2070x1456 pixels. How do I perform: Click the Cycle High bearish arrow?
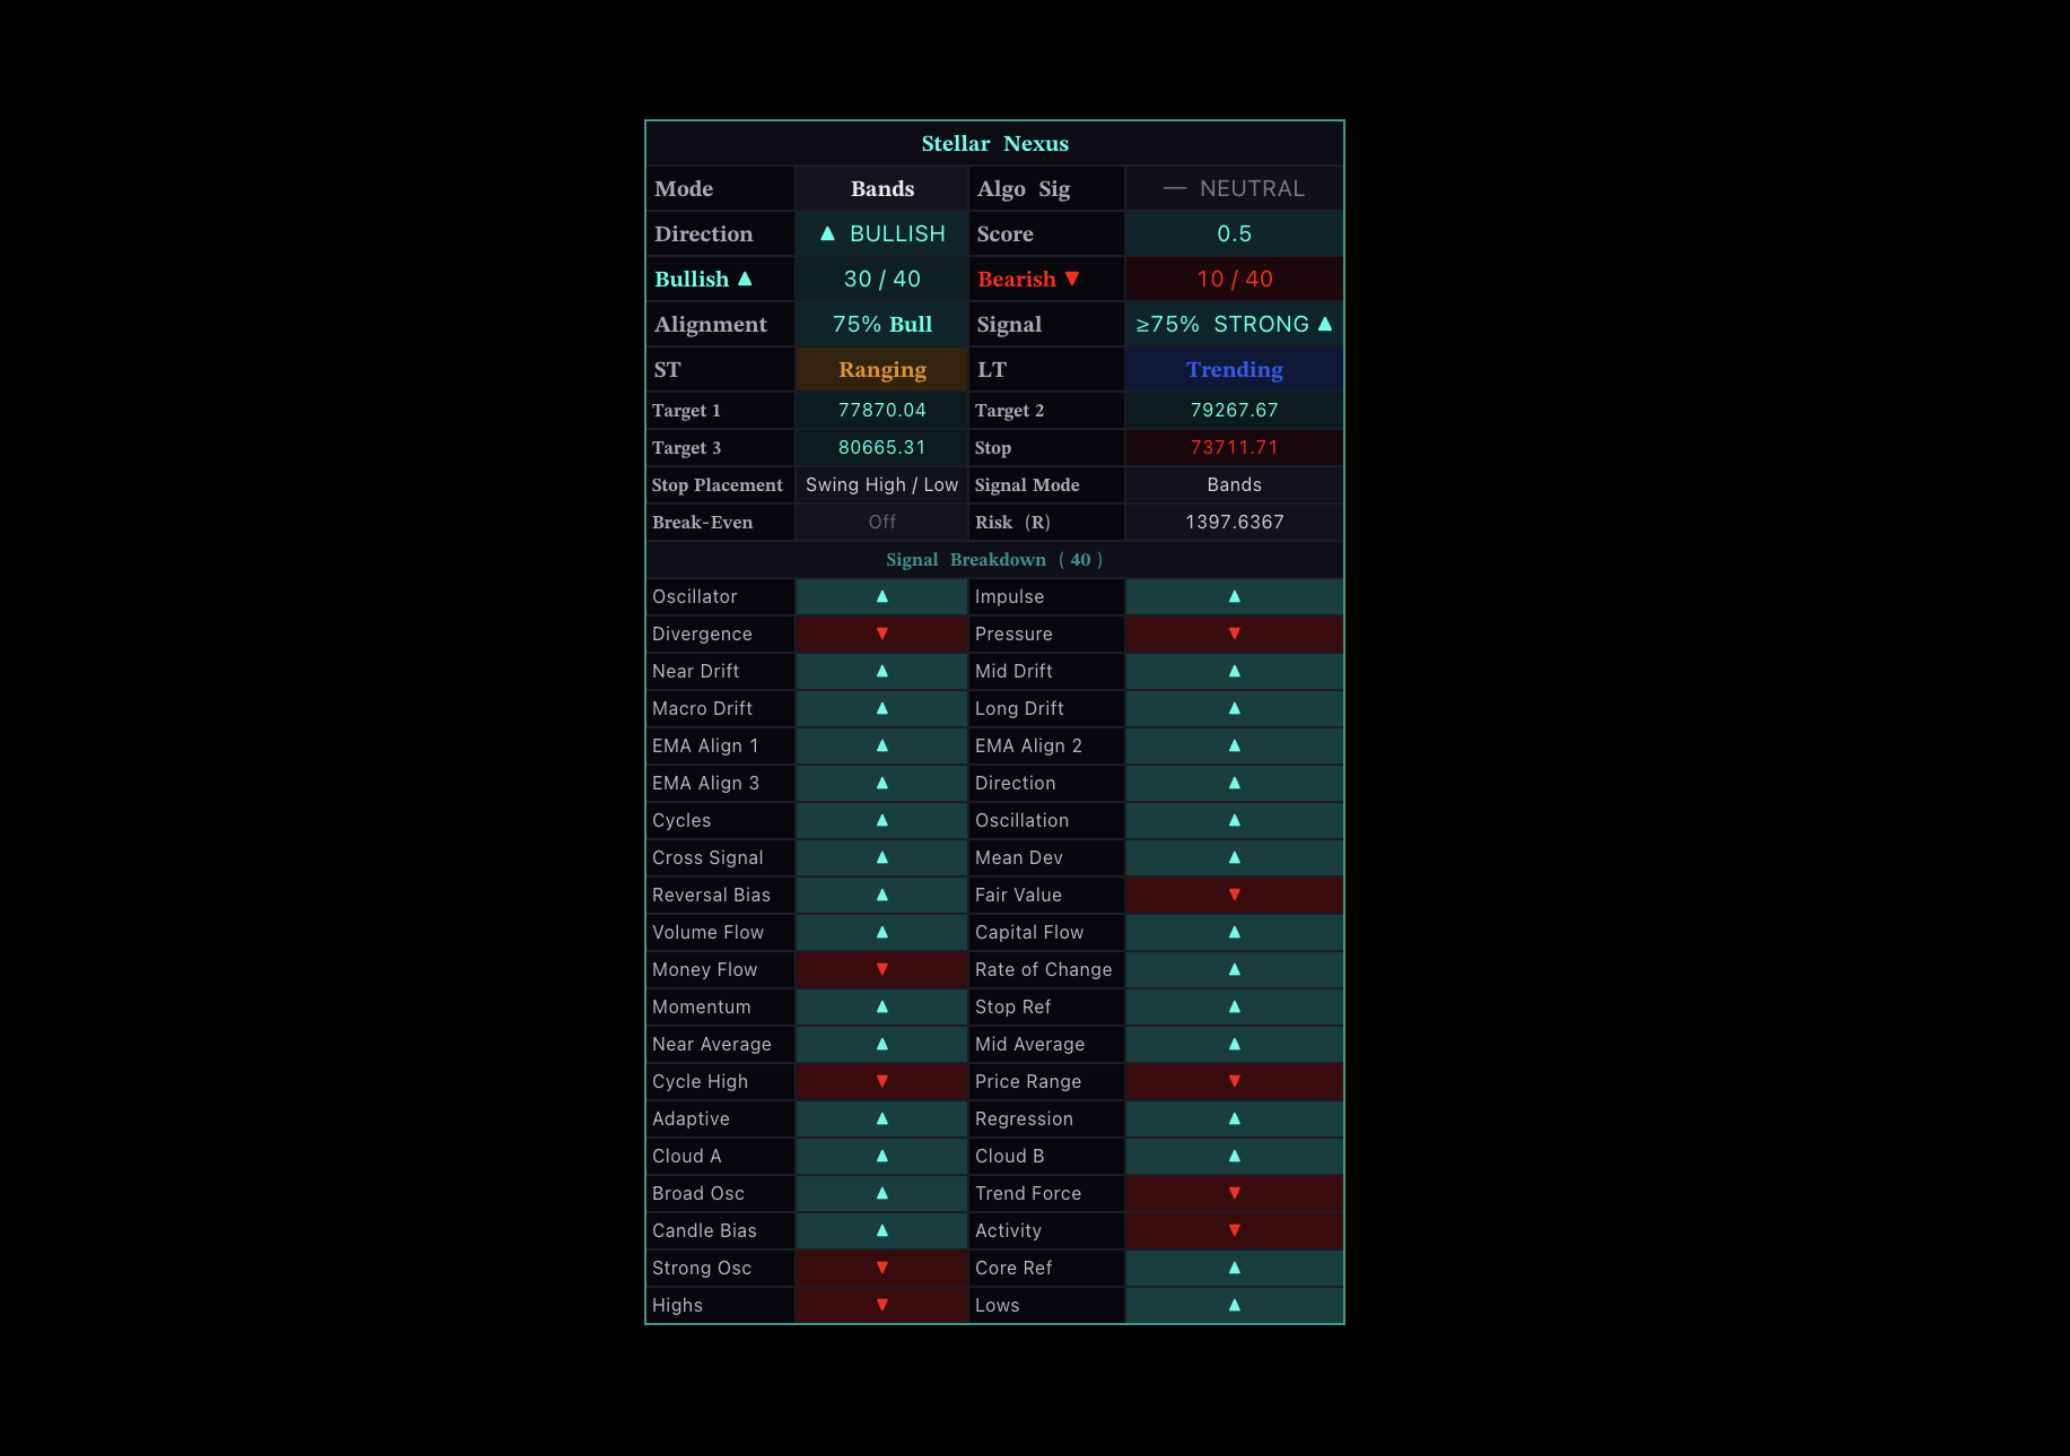[x=881, y=1081]
